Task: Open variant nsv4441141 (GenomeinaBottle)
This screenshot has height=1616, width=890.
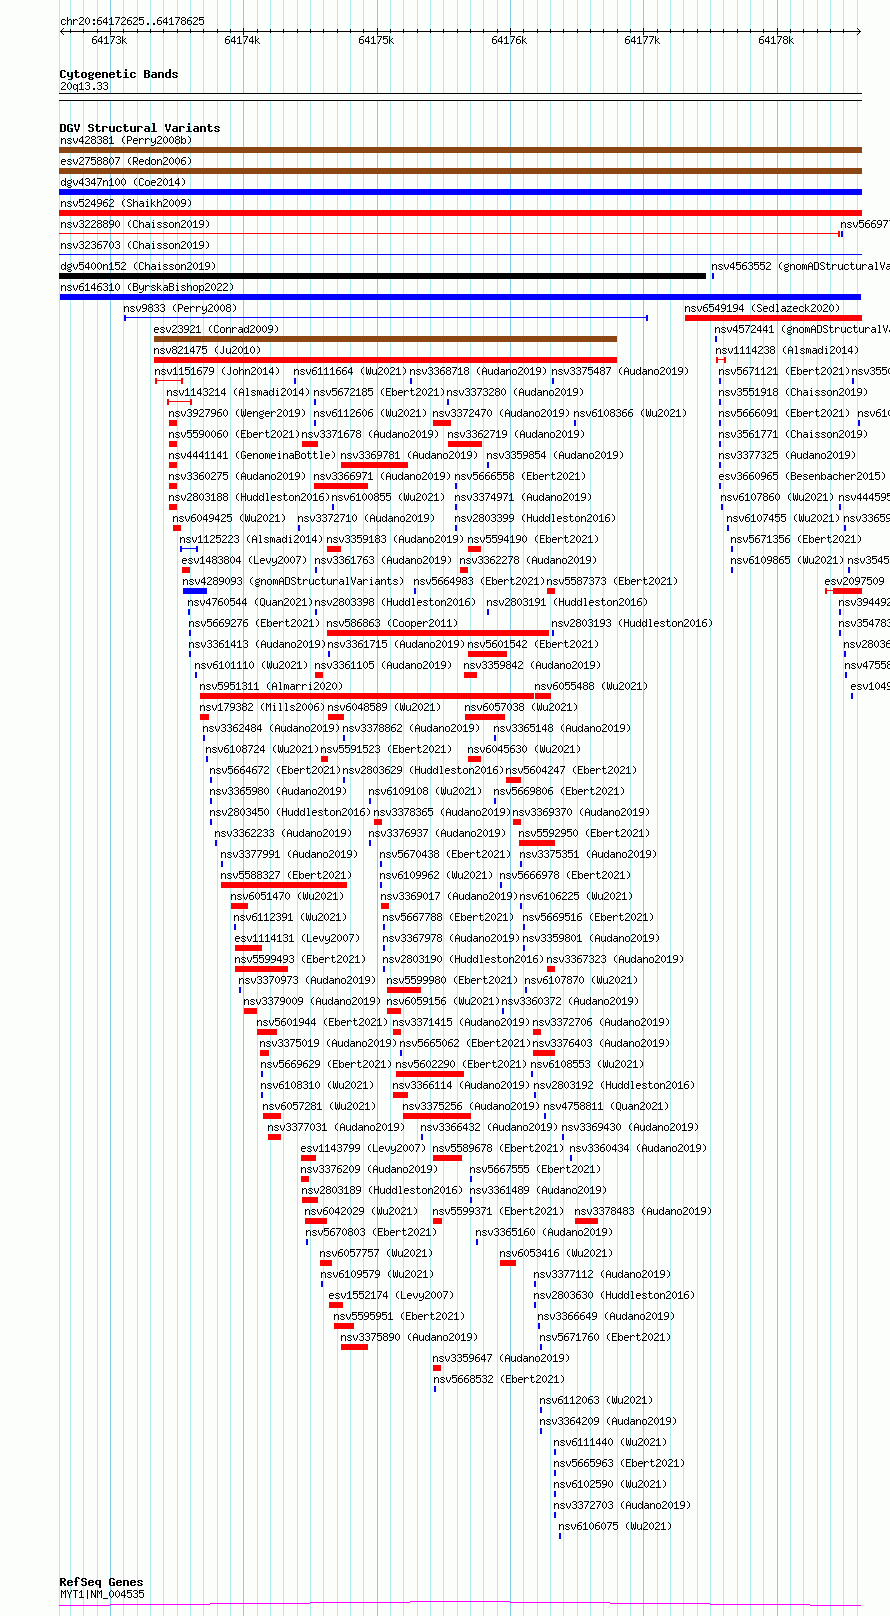Action: click(250, 455)
